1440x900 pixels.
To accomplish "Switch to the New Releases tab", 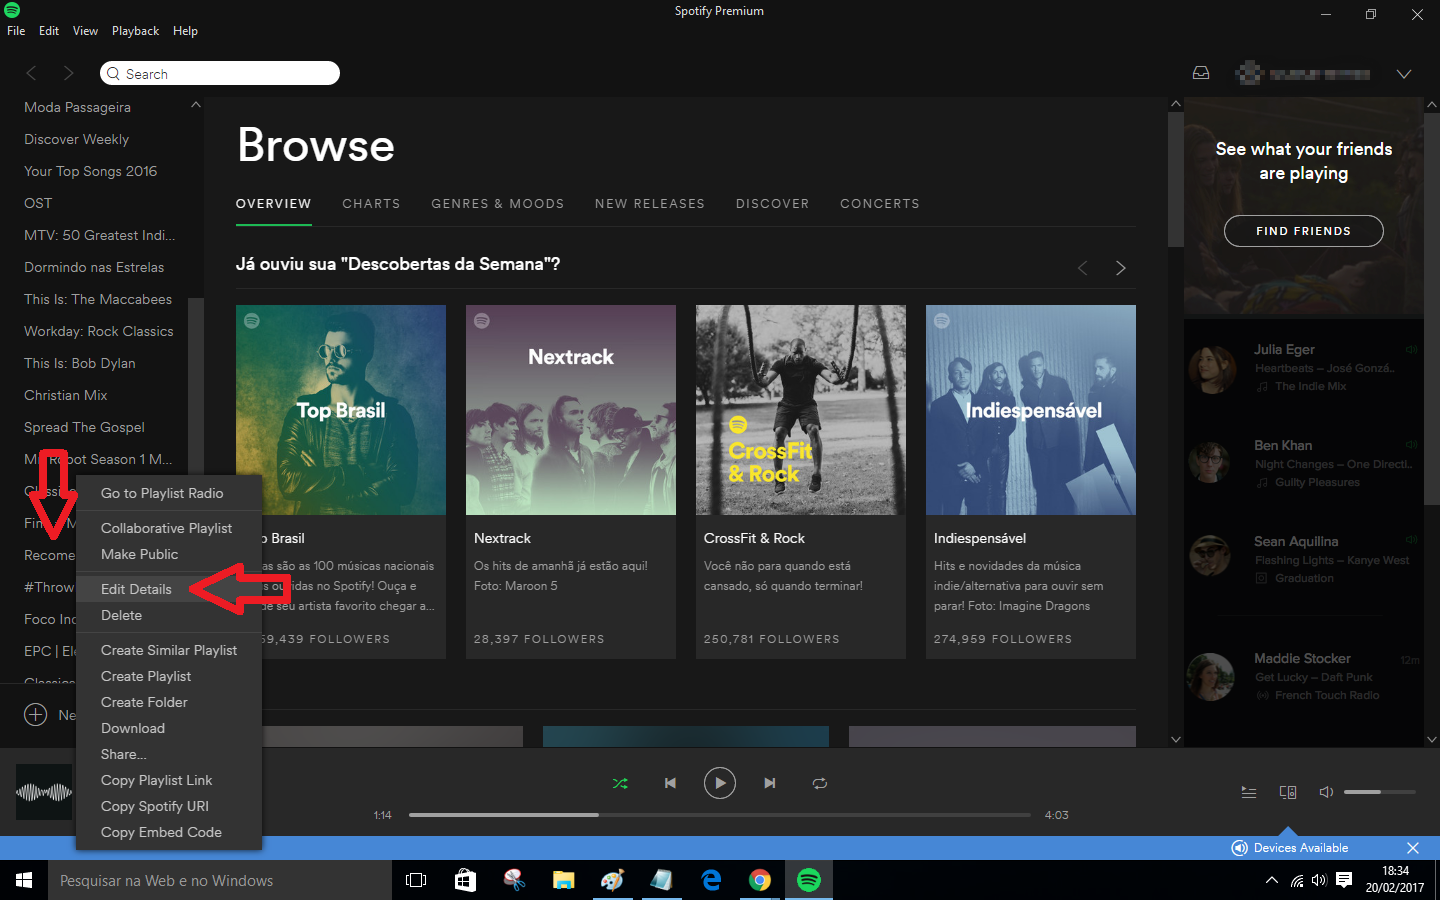I will tap(650, 203).
